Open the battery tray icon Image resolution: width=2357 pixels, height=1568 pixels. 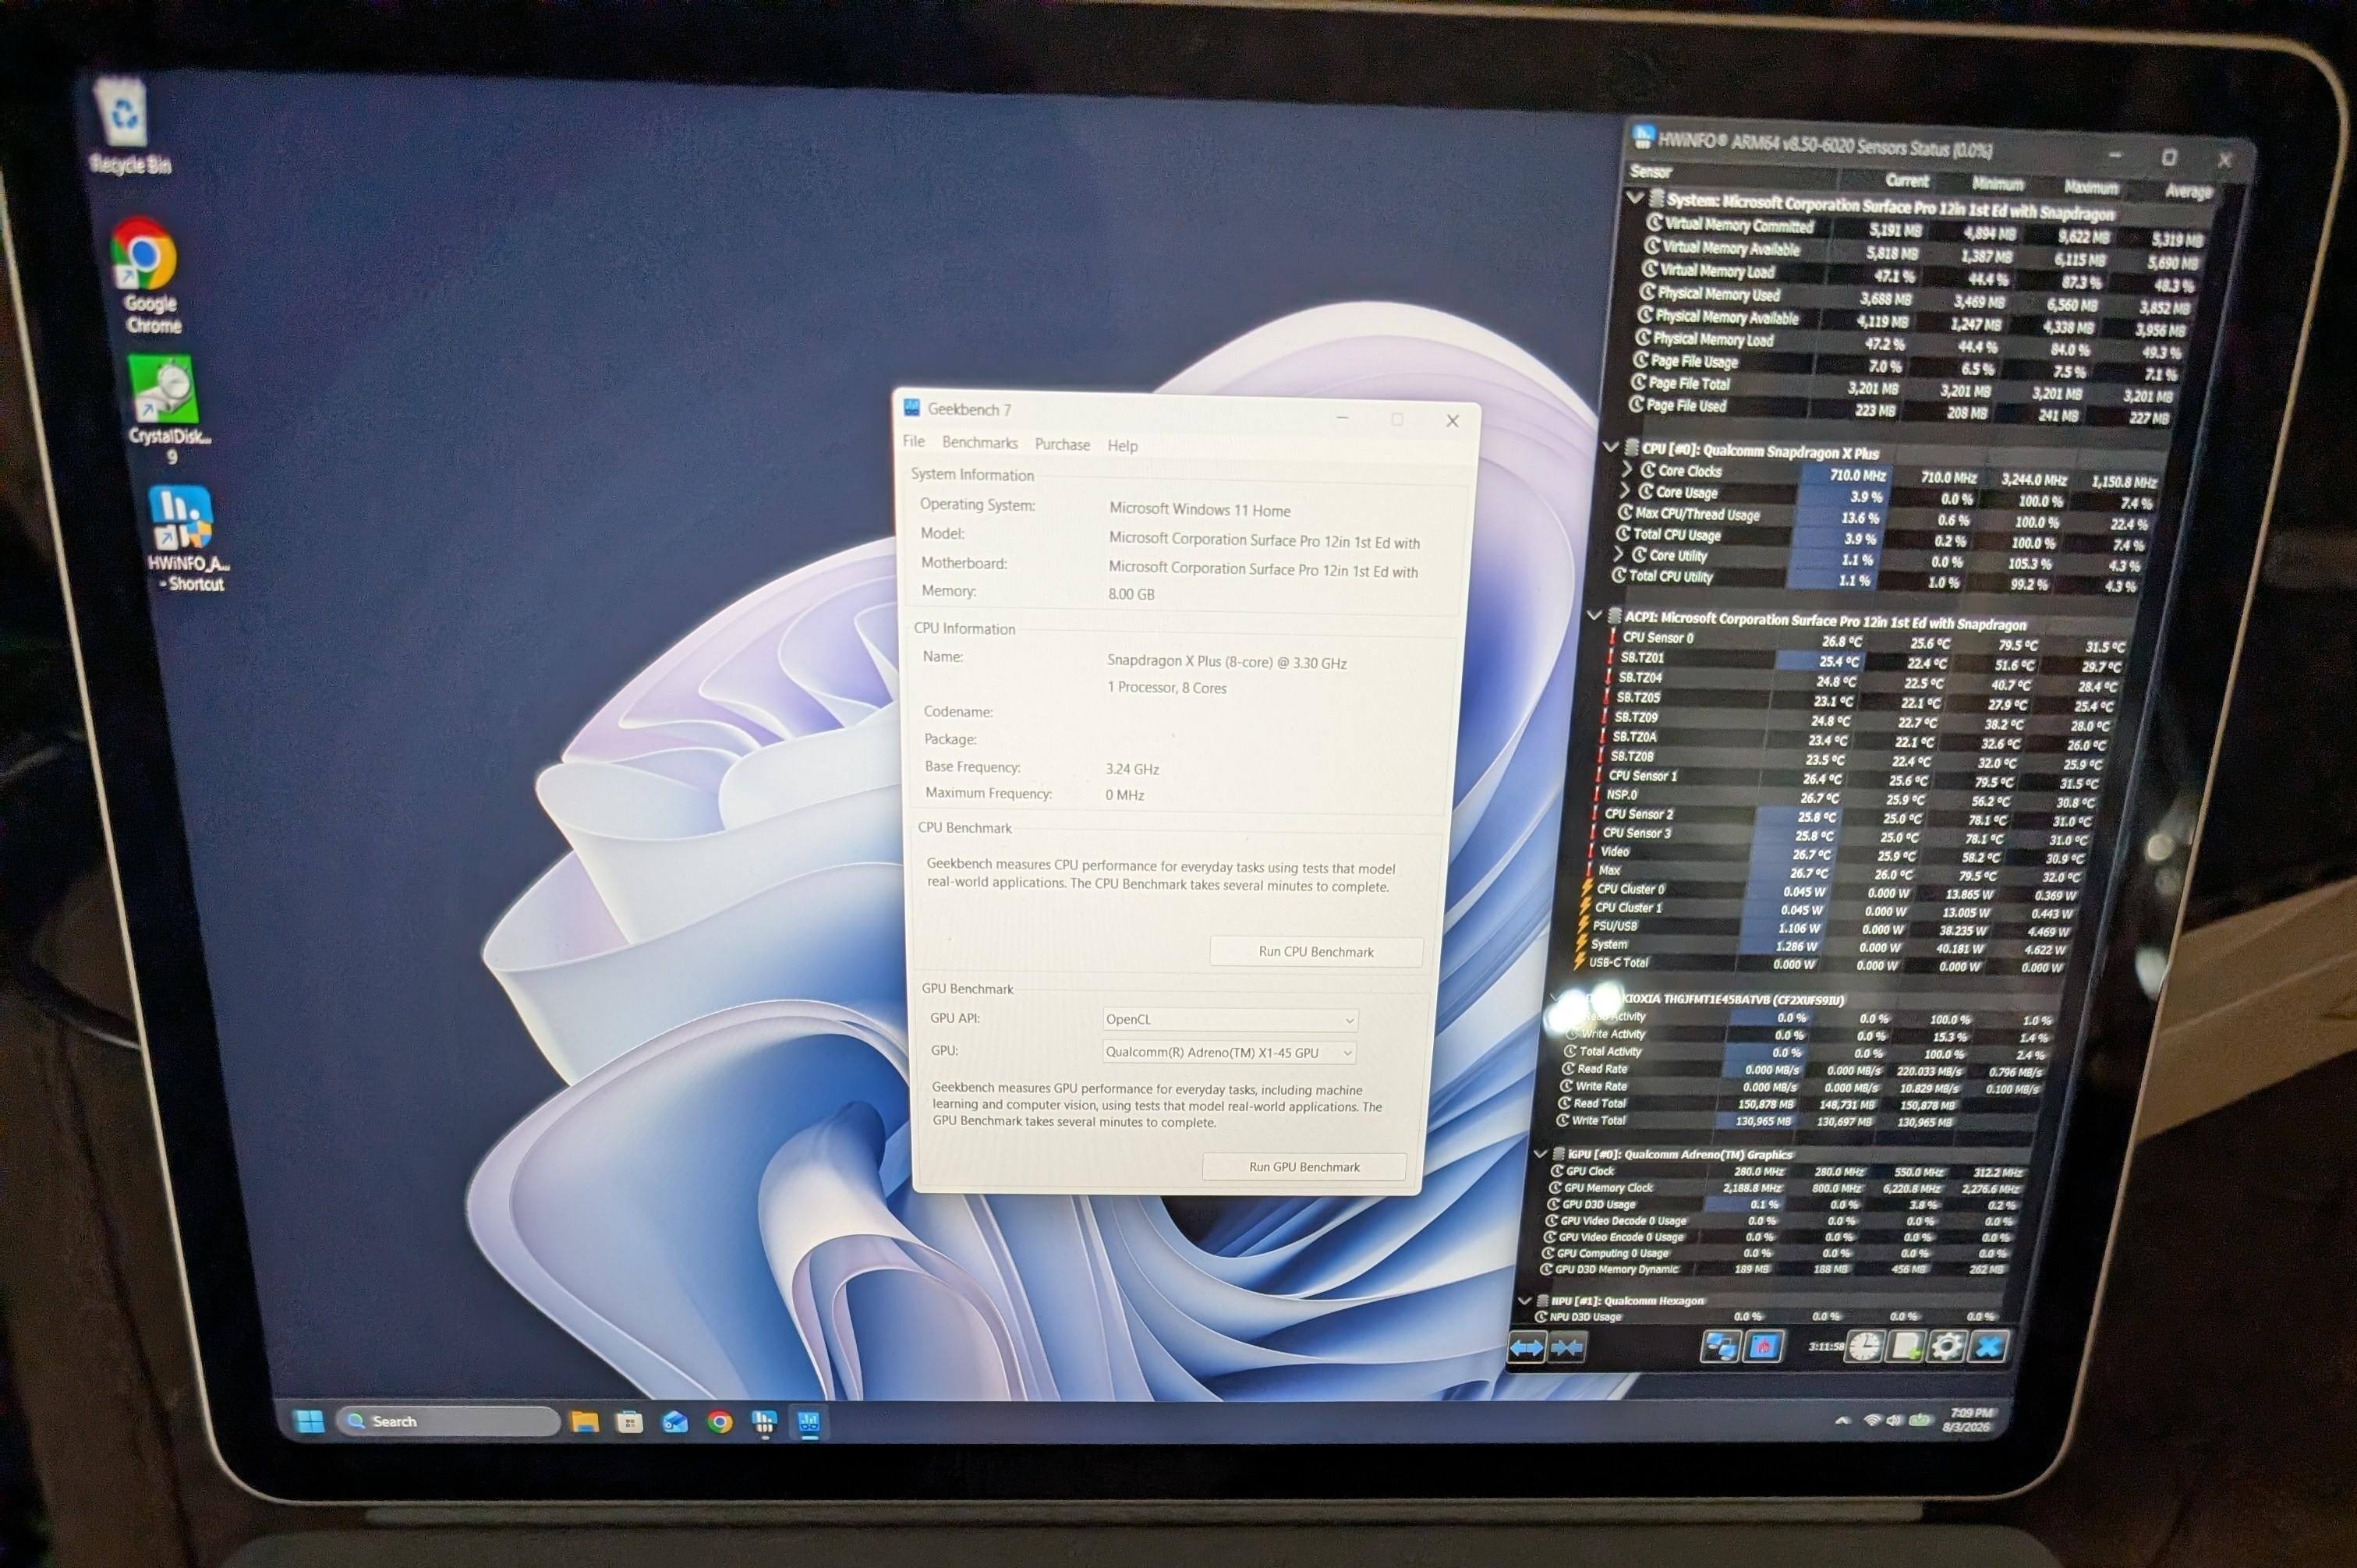click(1918, 1421)
